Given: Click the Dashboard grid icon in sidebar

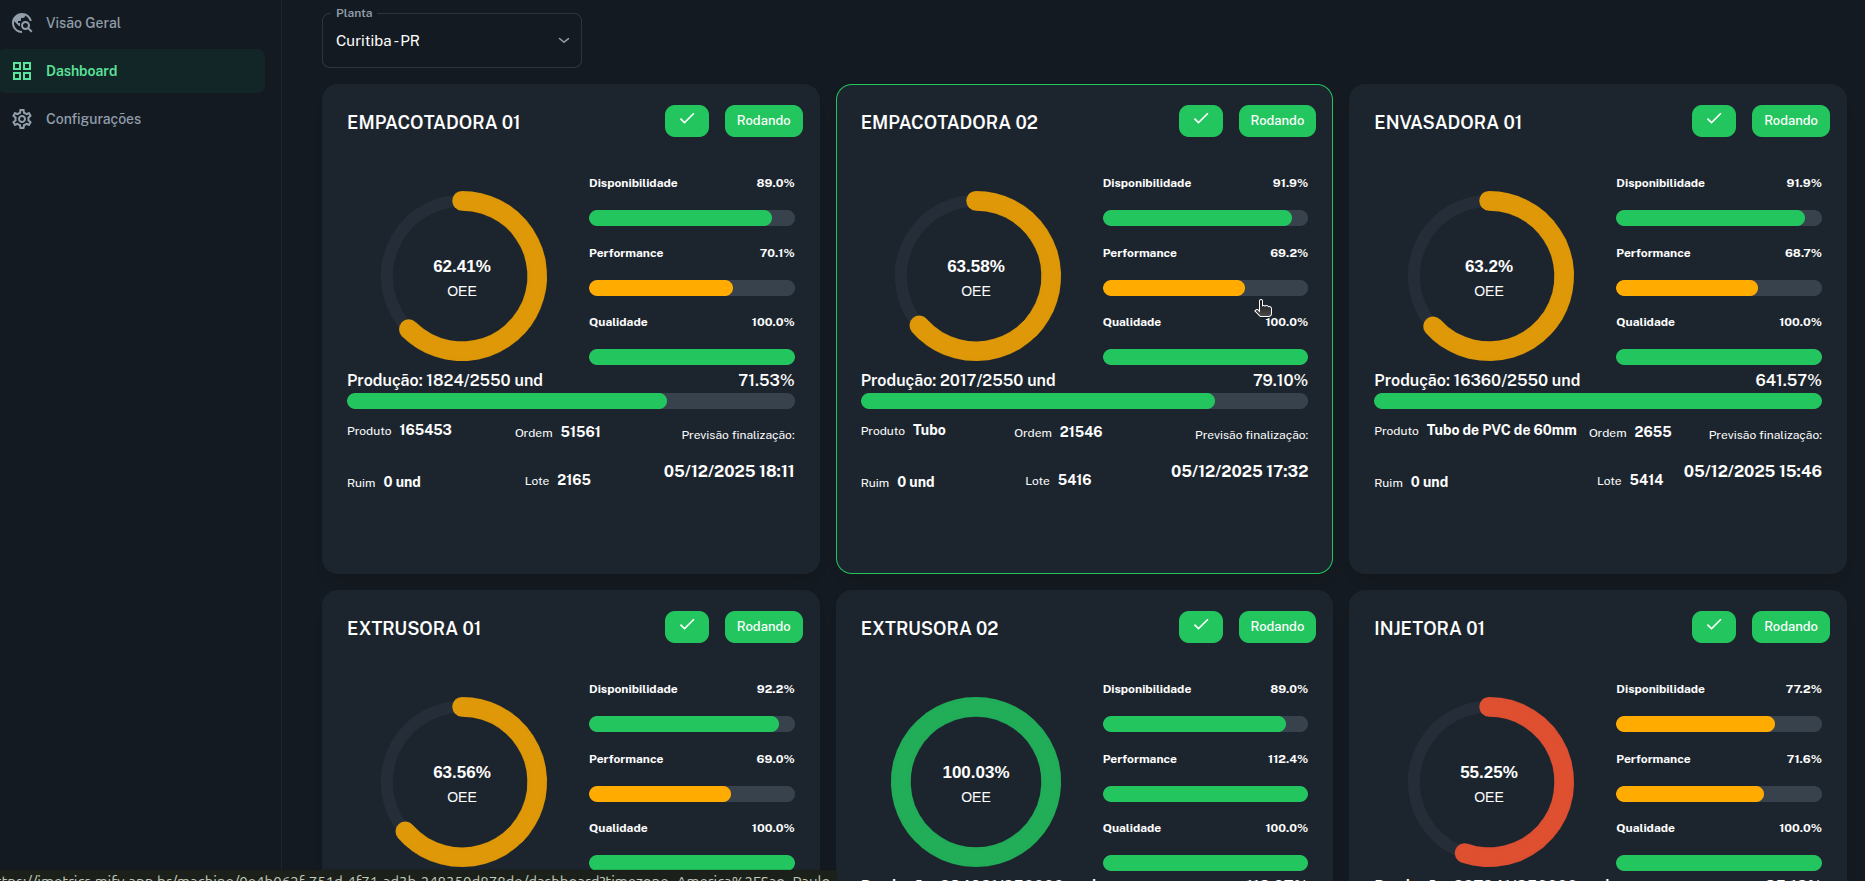Looking at the screenshot, I should tap(22, 71).
